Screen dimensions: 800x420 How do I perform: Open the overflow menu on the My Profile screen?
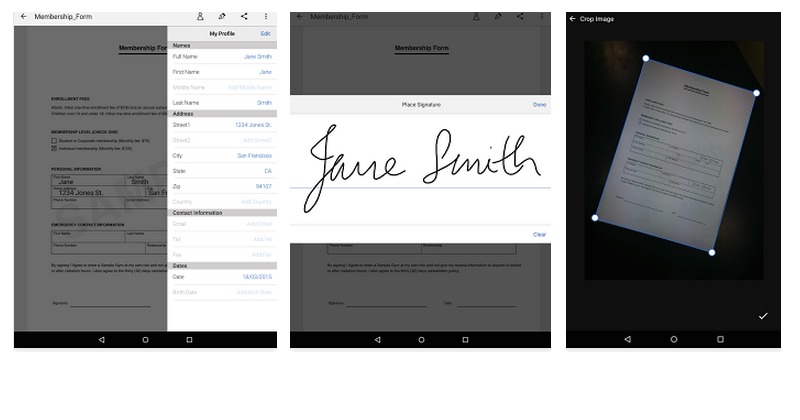point(266,16)
